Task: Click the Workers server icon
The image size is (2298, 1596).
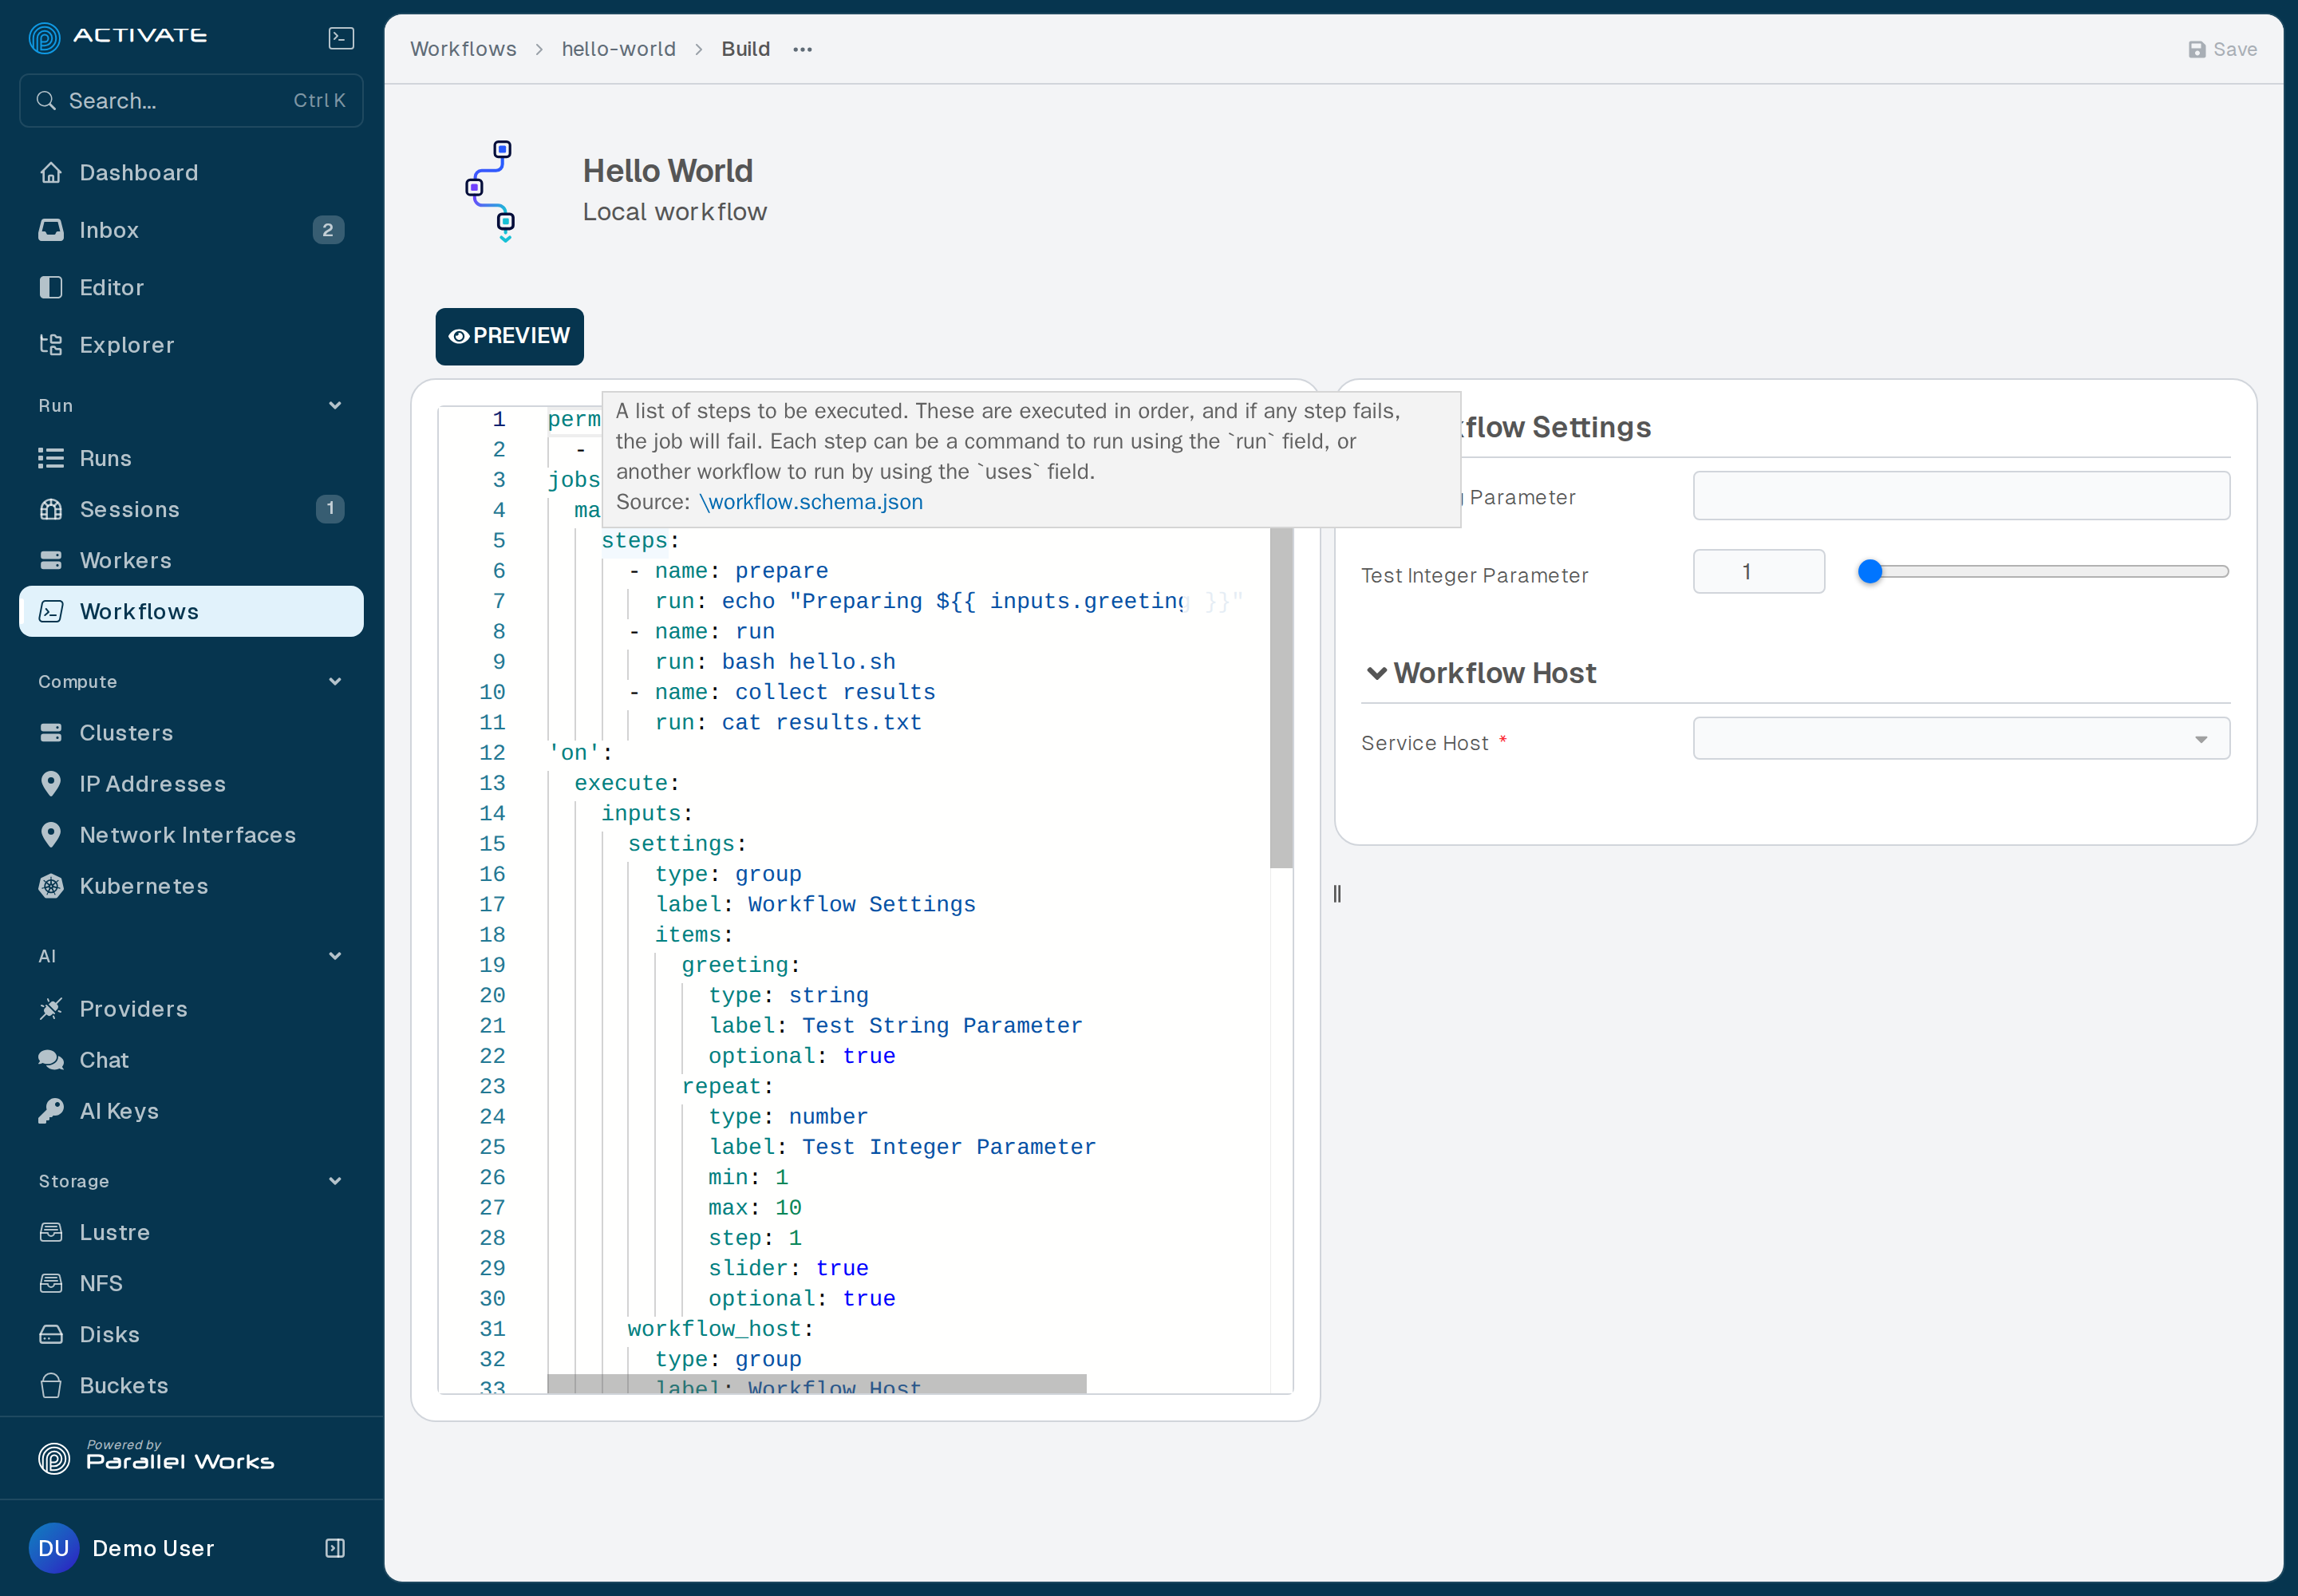Action: coord(51,560)
